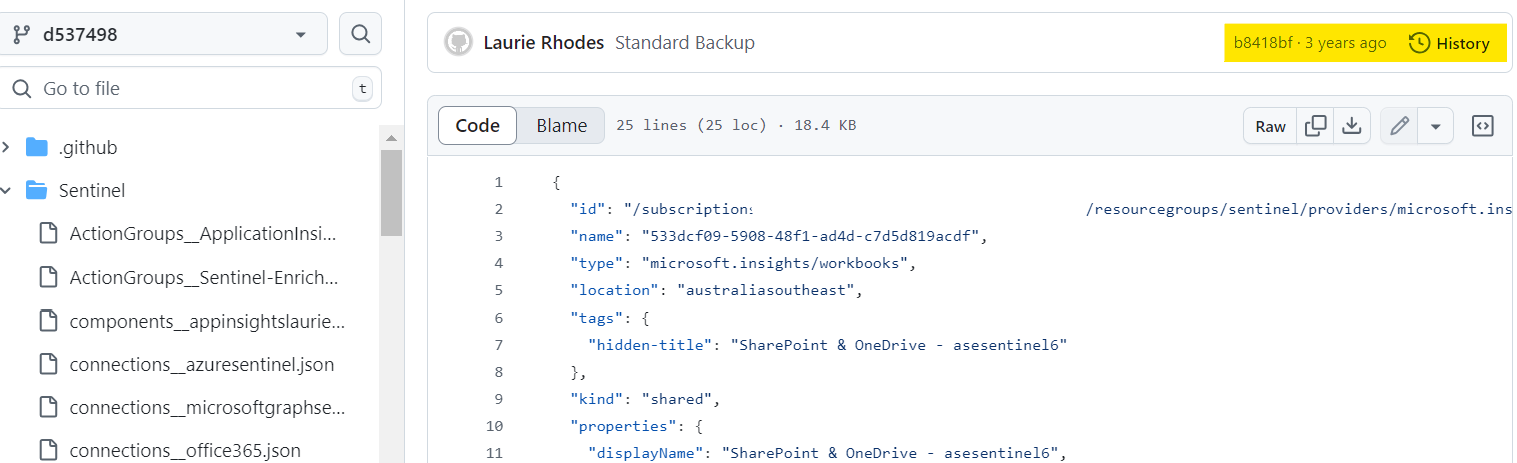Switch to the Blame tab
Image resolution: width=1517 pixels, height=463 pixels.
561,126
